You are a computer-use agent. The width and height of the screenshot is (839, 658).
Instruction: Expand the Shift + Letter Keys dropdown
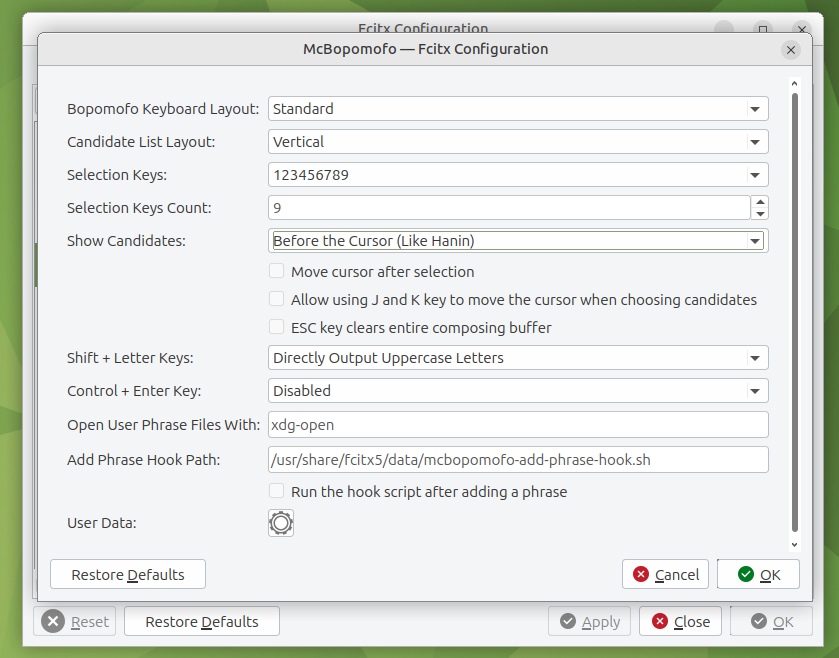[518, 358]
